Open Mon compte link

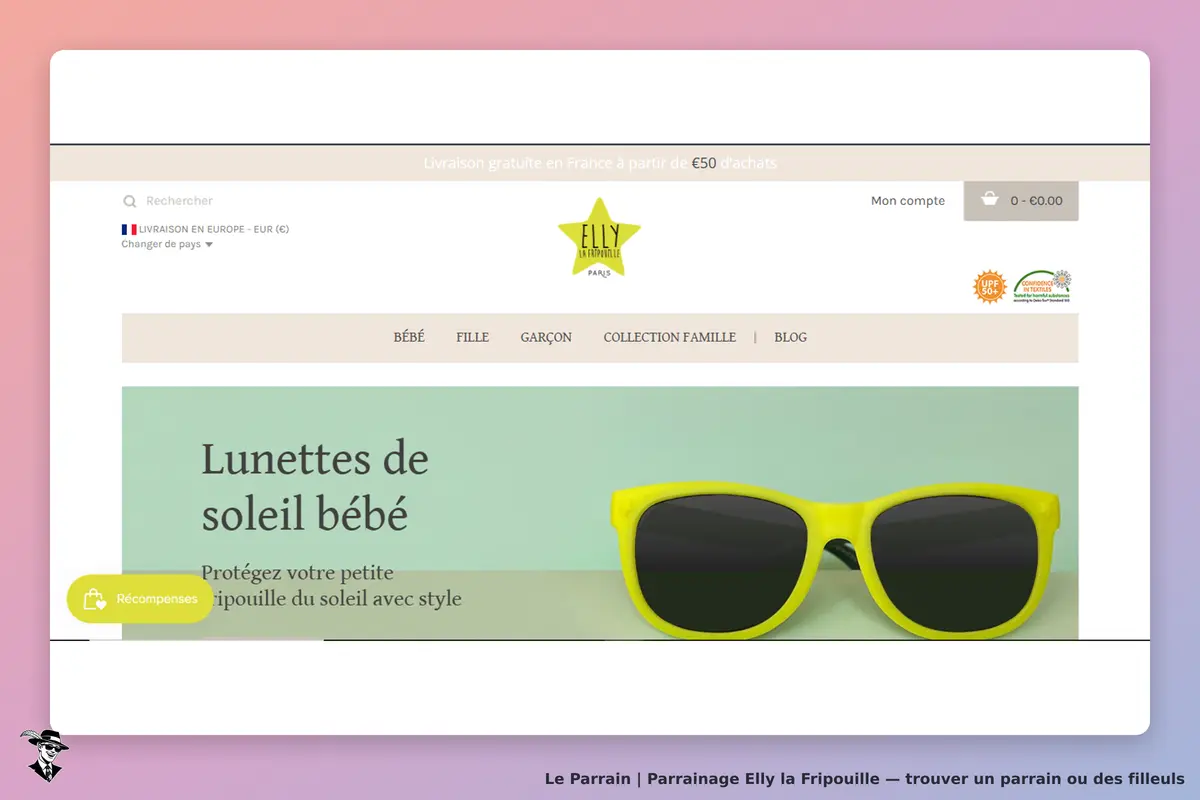coord(908,201)
